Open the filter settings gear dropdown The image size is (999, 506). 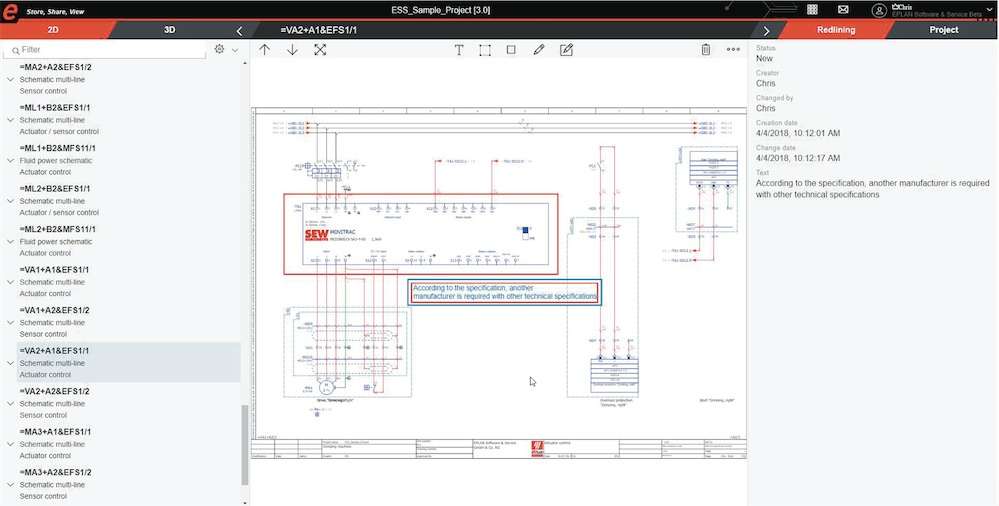[225, 49]
